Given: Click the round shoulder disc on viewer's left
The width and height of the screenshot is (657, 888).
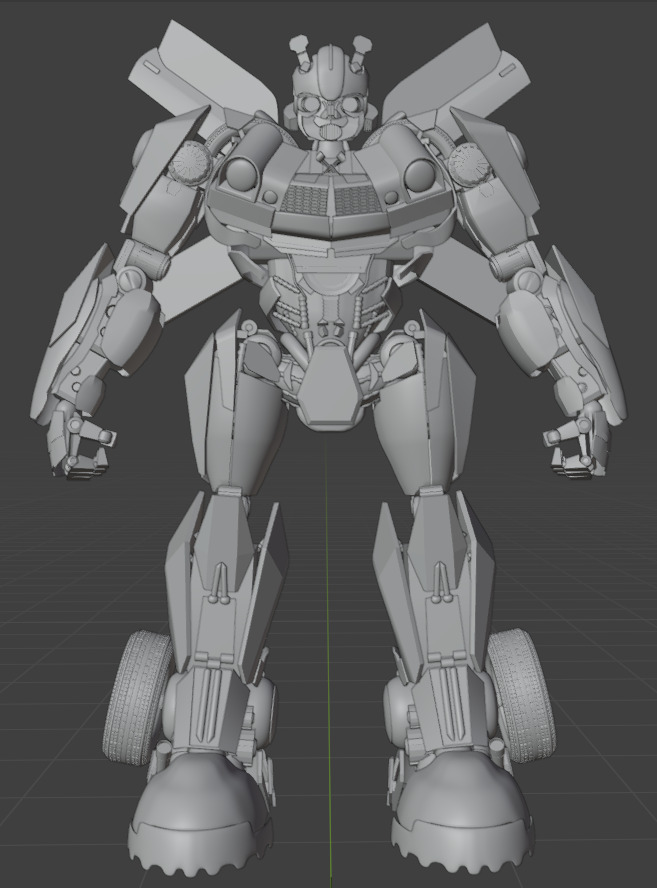Looking at the screenshot, I should pos(189,161).
